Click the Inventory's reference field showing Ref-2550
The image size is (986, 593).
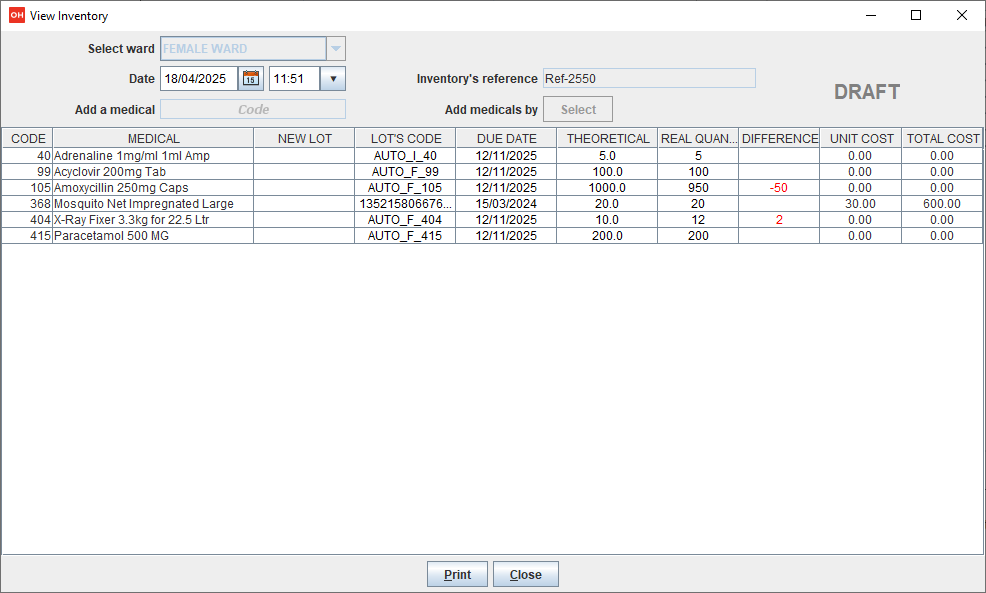(649, 78)
